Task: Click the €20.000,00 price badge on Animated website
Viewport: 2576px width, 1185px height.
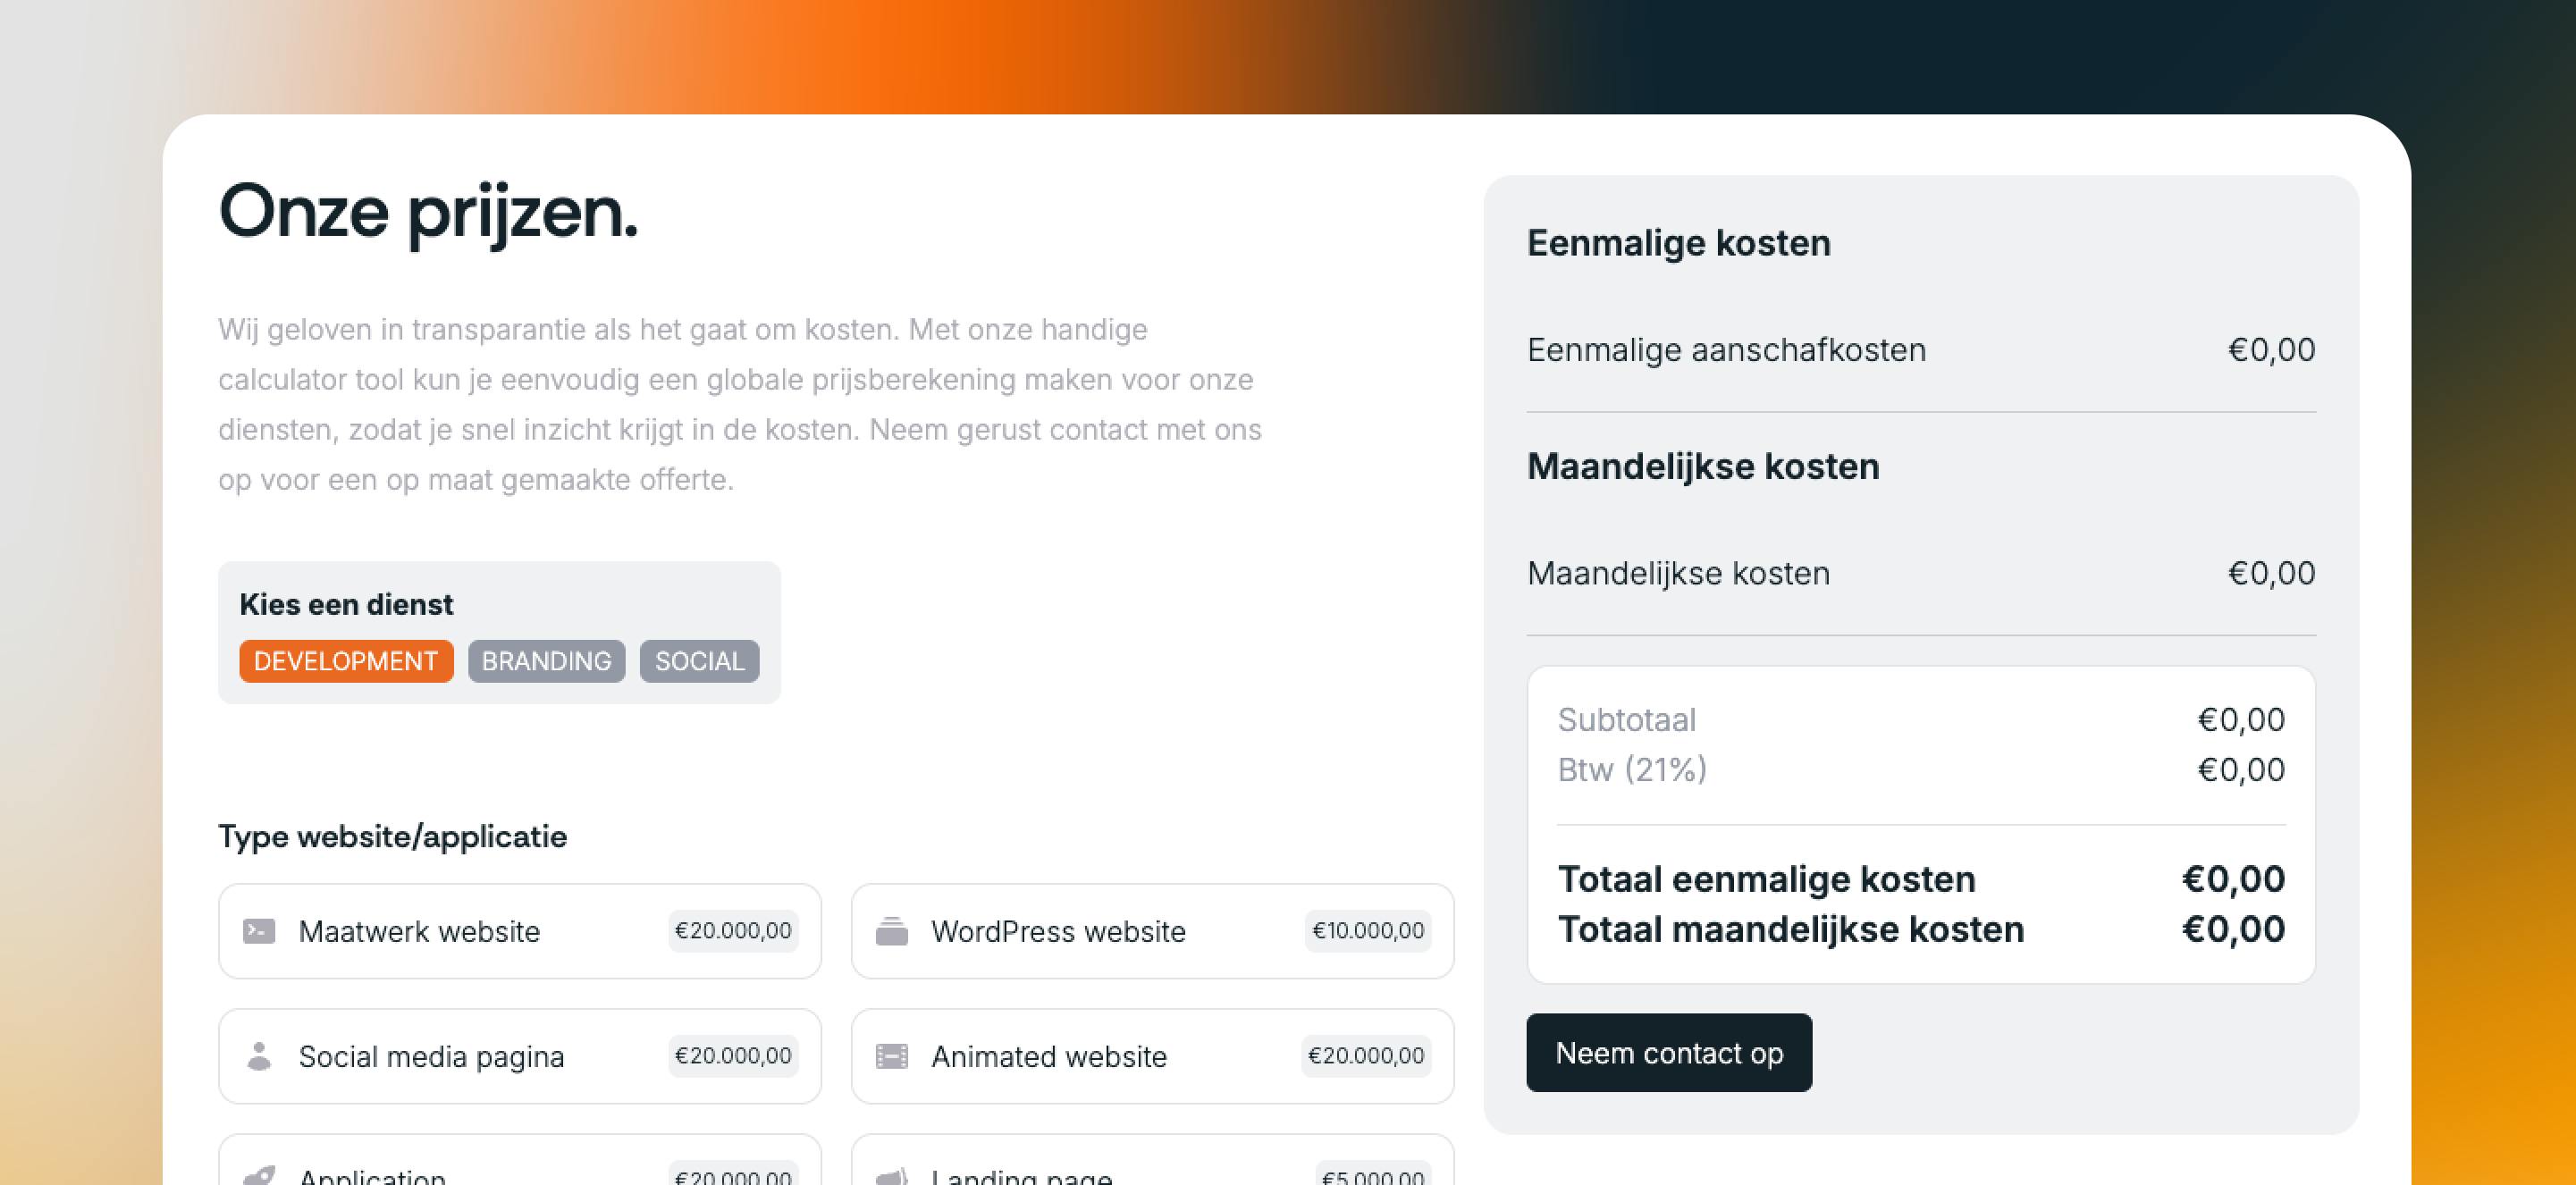Action: click(x=1365, y=1056)
